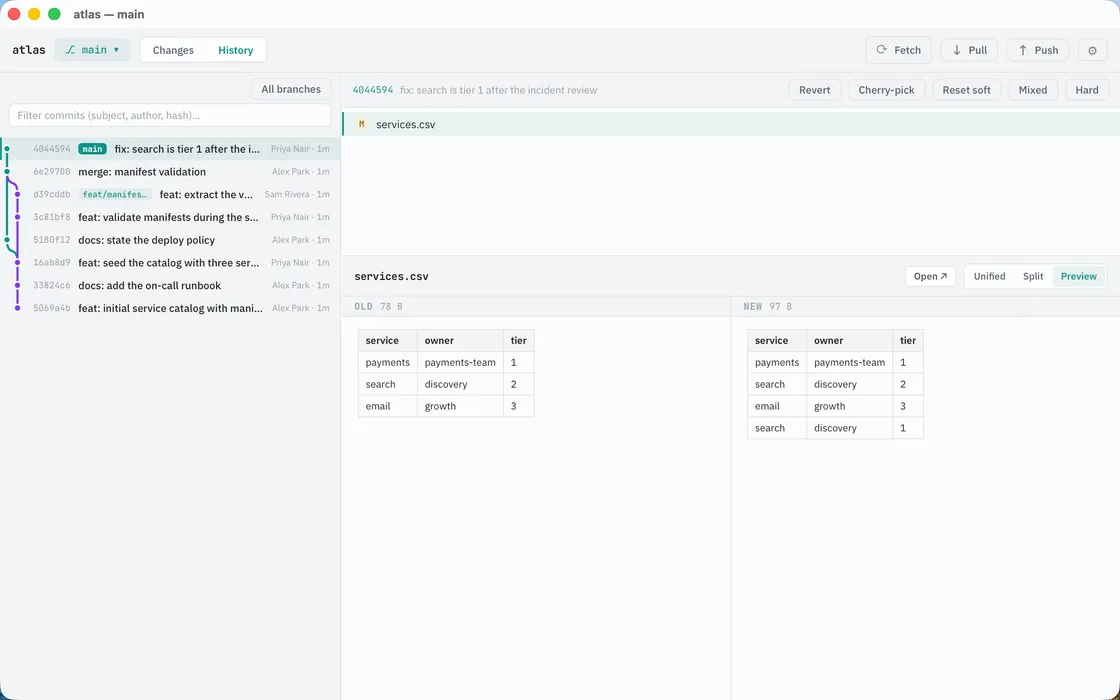Click the feat/manifes… branch tag
The image size is (1120, 700).
(115, 194)
